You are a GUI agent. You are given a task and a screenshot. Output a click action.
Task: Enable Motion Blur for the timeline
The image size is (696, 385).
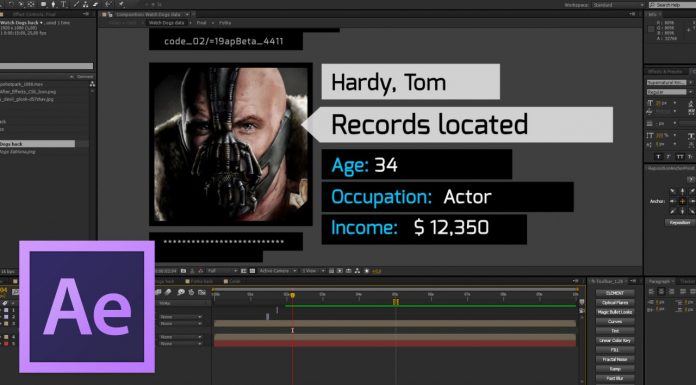[x=168, y=292]
